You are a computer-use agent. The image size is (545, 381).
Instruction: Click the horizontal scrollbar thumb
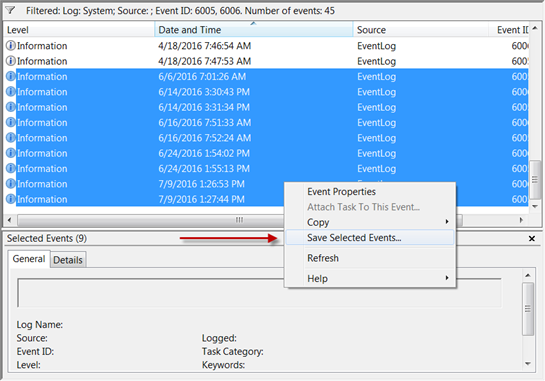coord(240,220)
